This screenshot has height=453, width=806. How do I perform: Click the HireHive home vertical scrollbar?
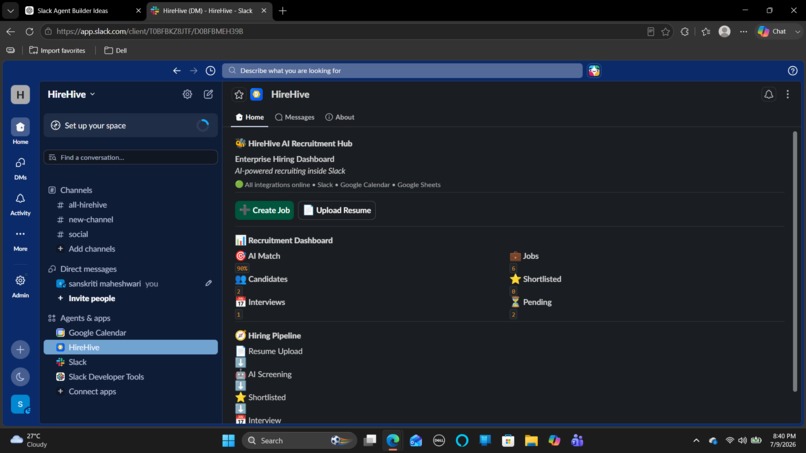(795, 261)
